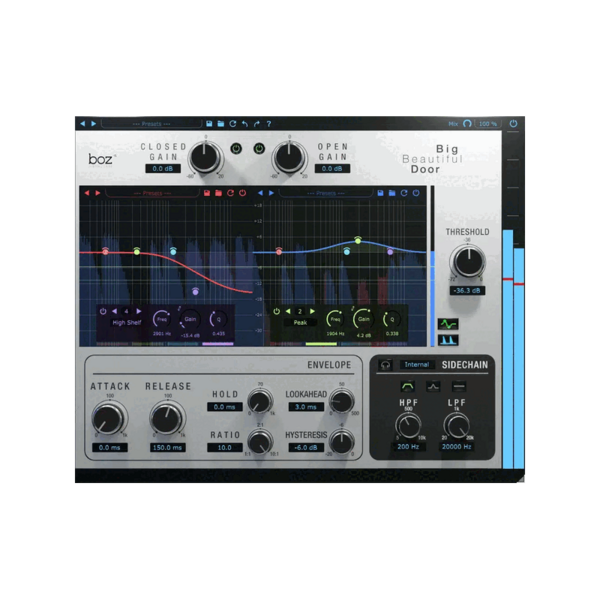The width and height of the screenshot is (600, 600).
Task: Go to the band after band 2 in Open EQ
Action: click(x=313, y=311)
